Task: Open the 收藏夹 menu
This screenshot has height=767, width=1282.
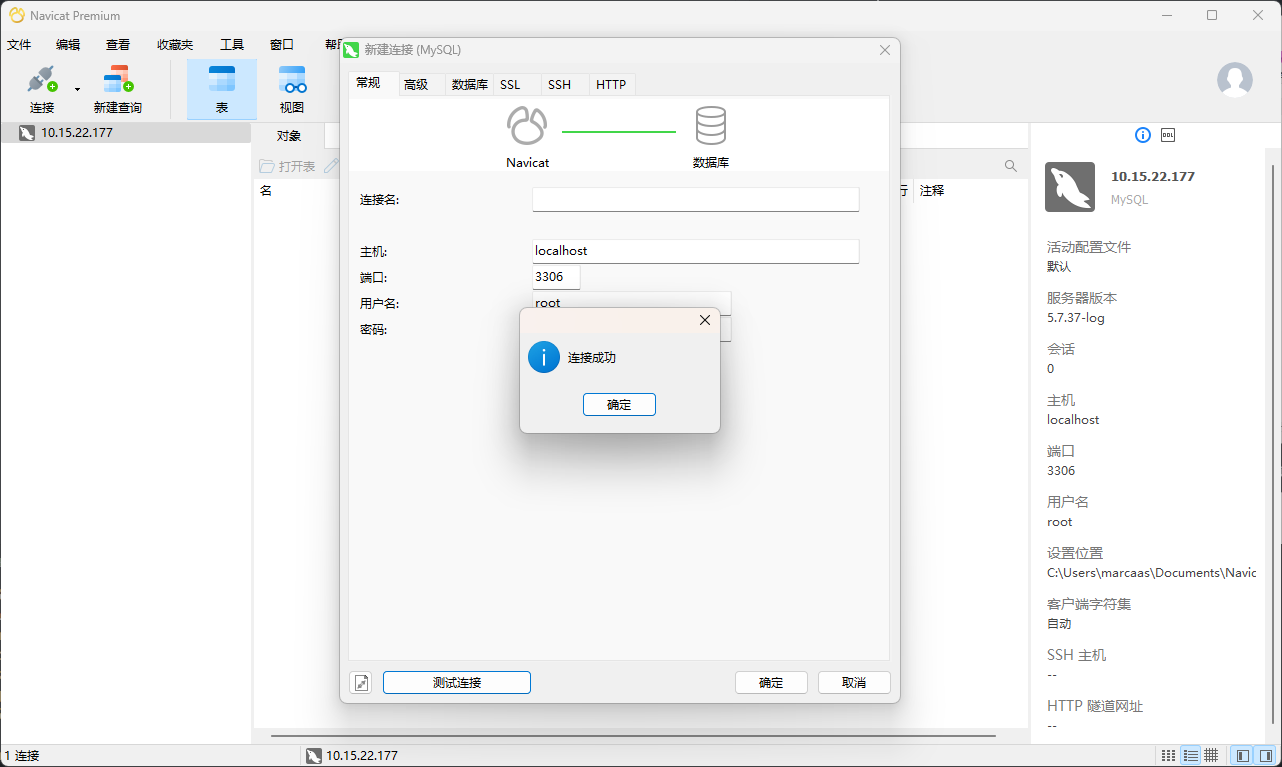Action: (175, 45)
